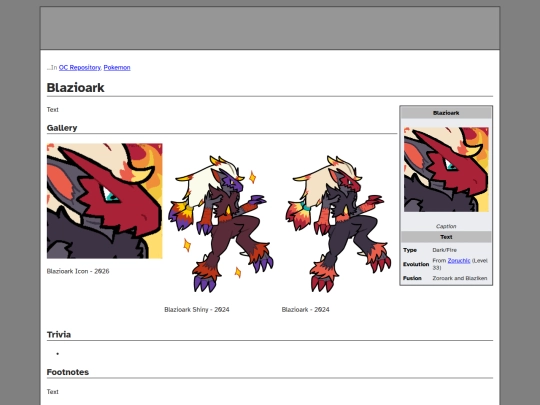This screenshot has height=405, width=540.
Task: Click the Trivia section heading
Action: tap(59, 335)
